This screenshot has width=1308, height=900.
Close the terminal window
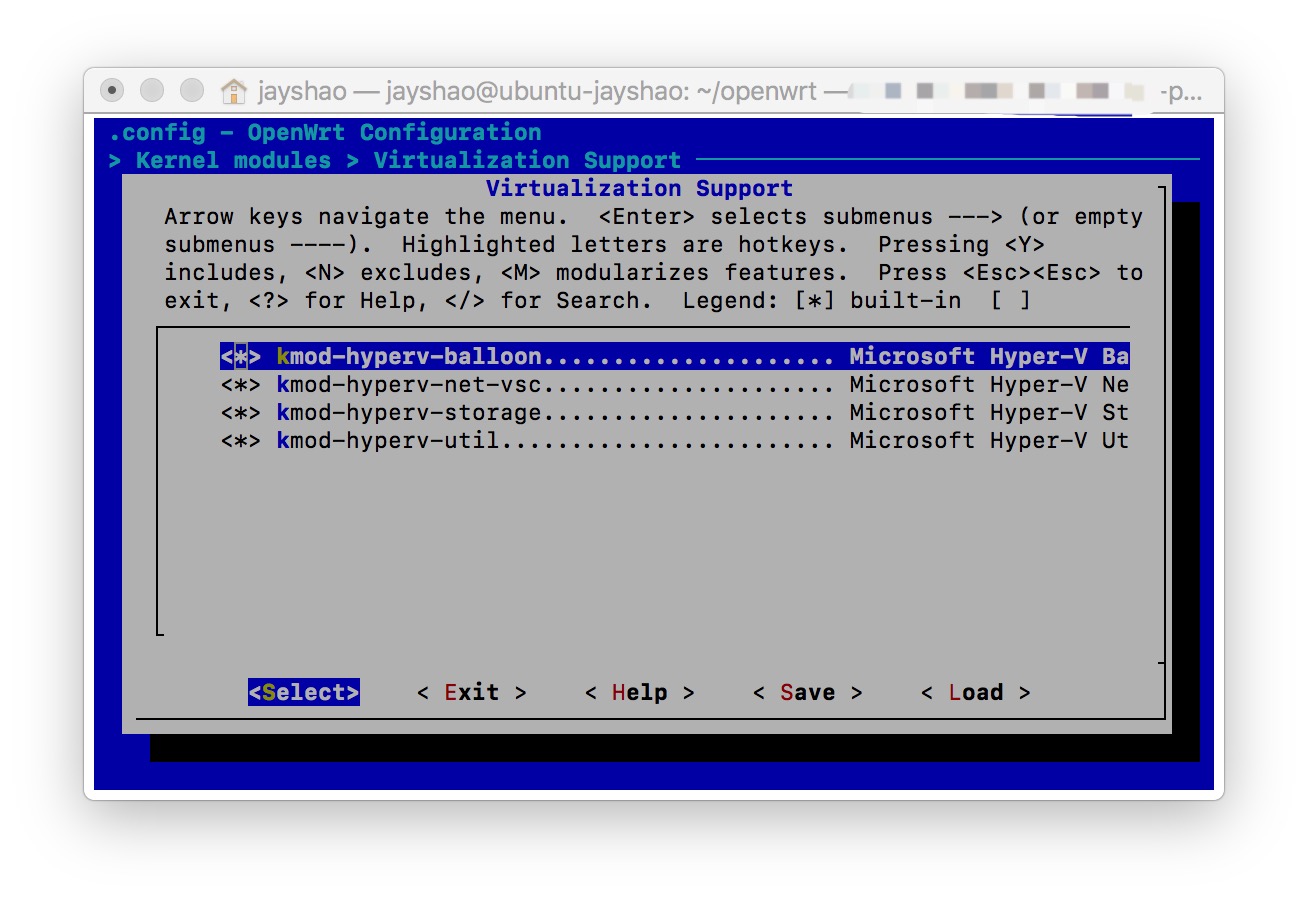113,90
